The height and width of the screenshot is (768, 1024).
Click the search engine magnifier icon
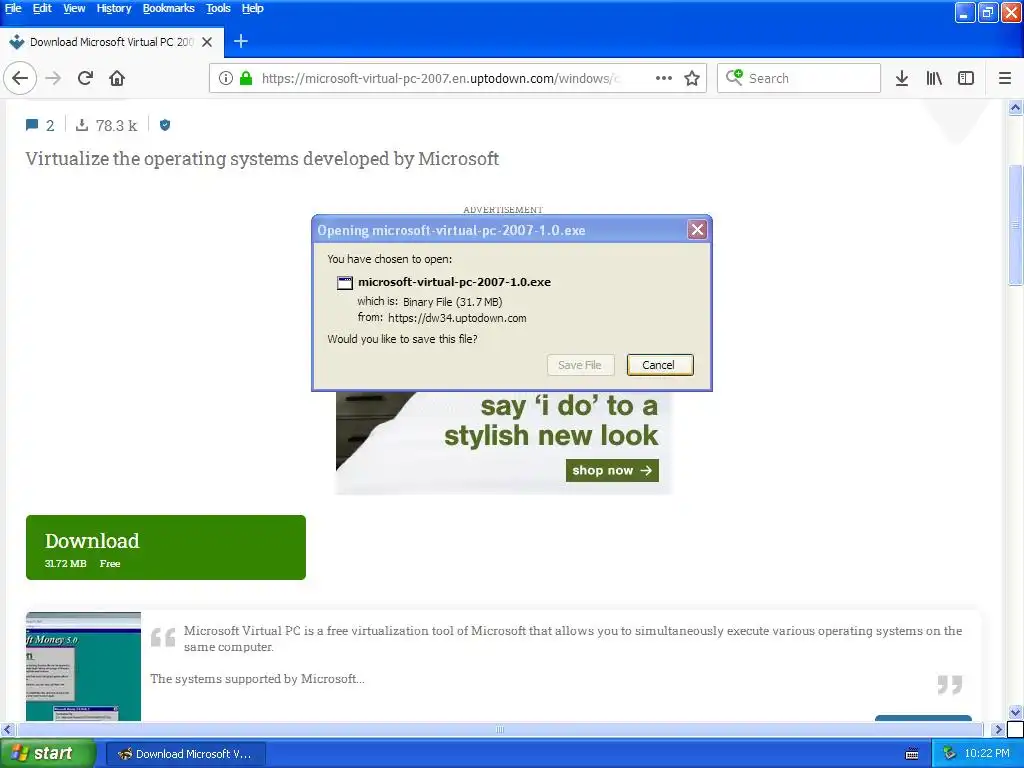(x=734, y=78)
